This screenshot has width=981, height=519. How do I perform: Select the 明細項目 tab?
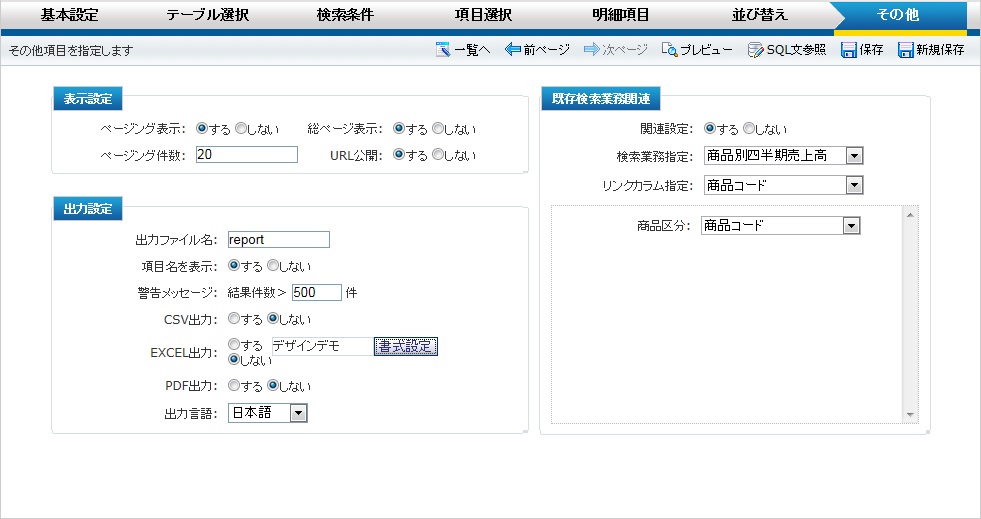(x=621, y=15)
